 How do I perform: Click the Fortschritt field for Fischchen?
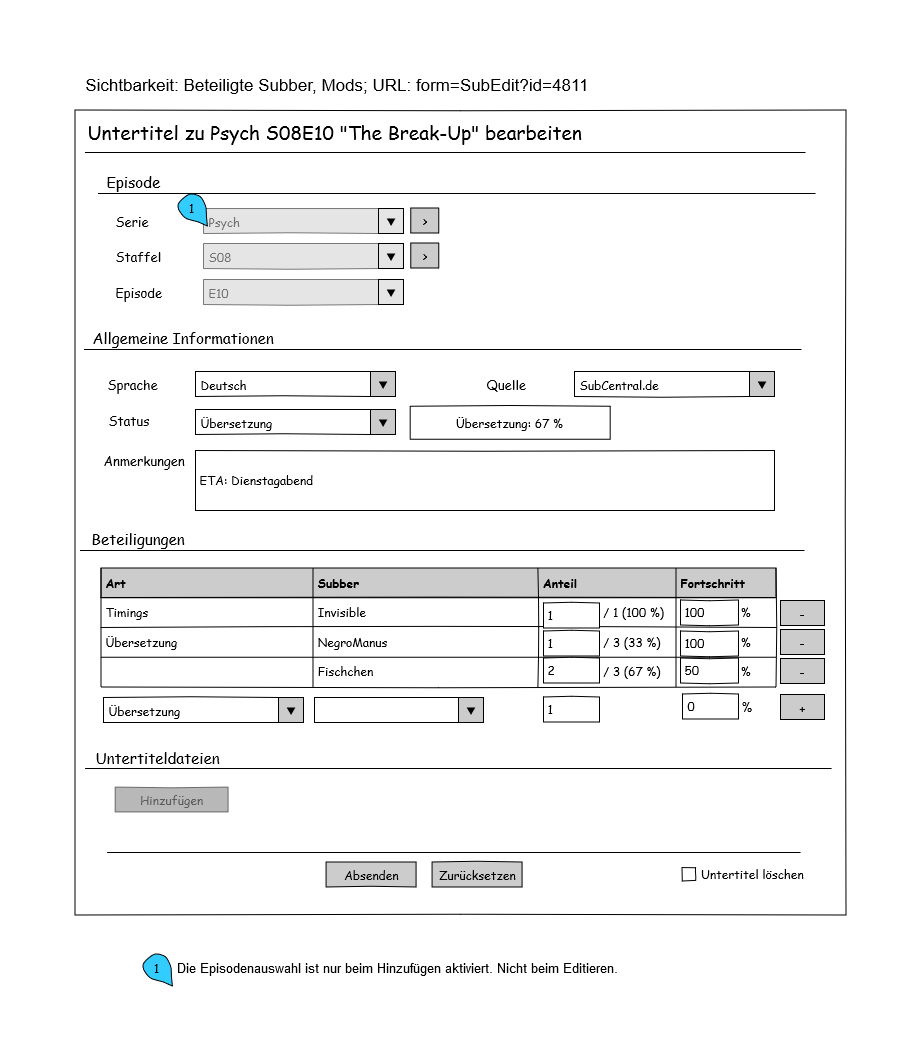709,671
